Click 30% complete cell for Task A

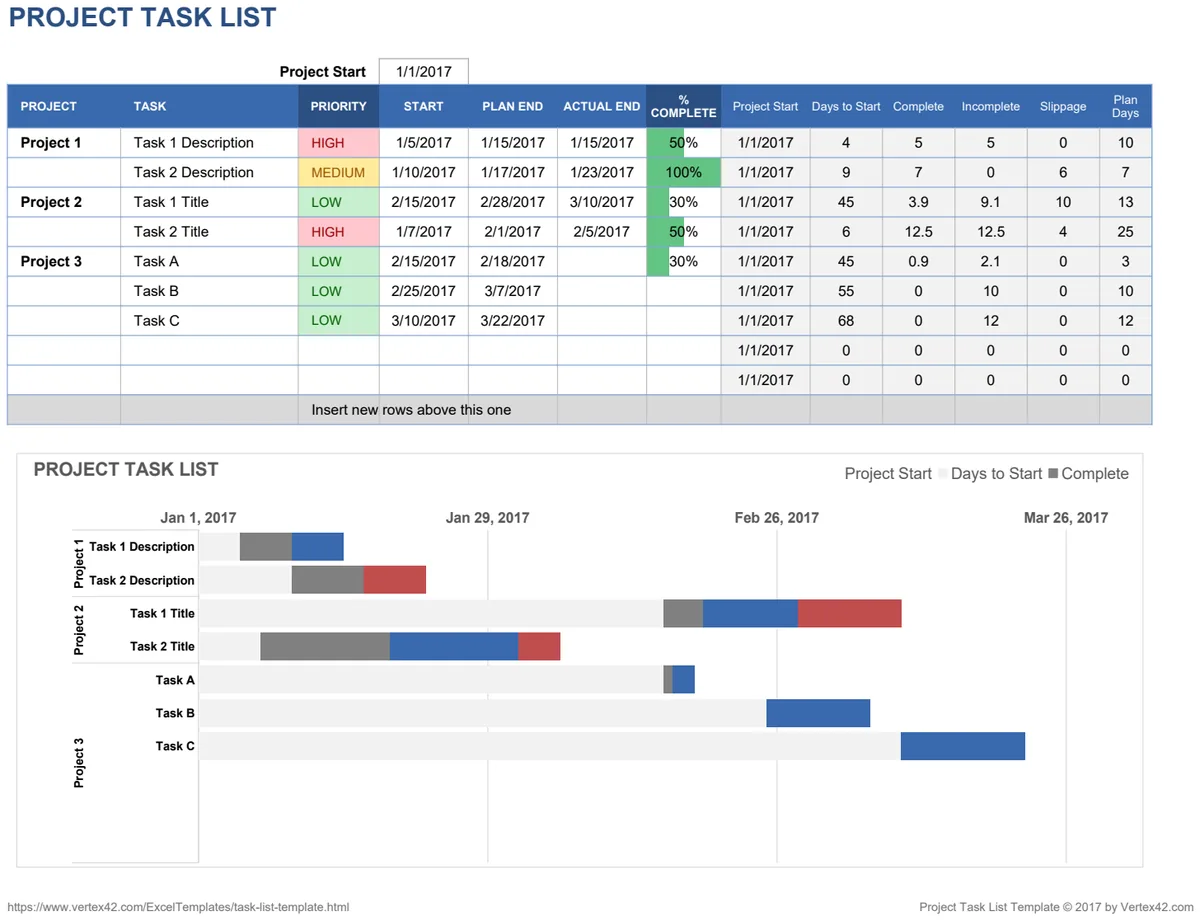pyautogui.click(x=684, y=262)
